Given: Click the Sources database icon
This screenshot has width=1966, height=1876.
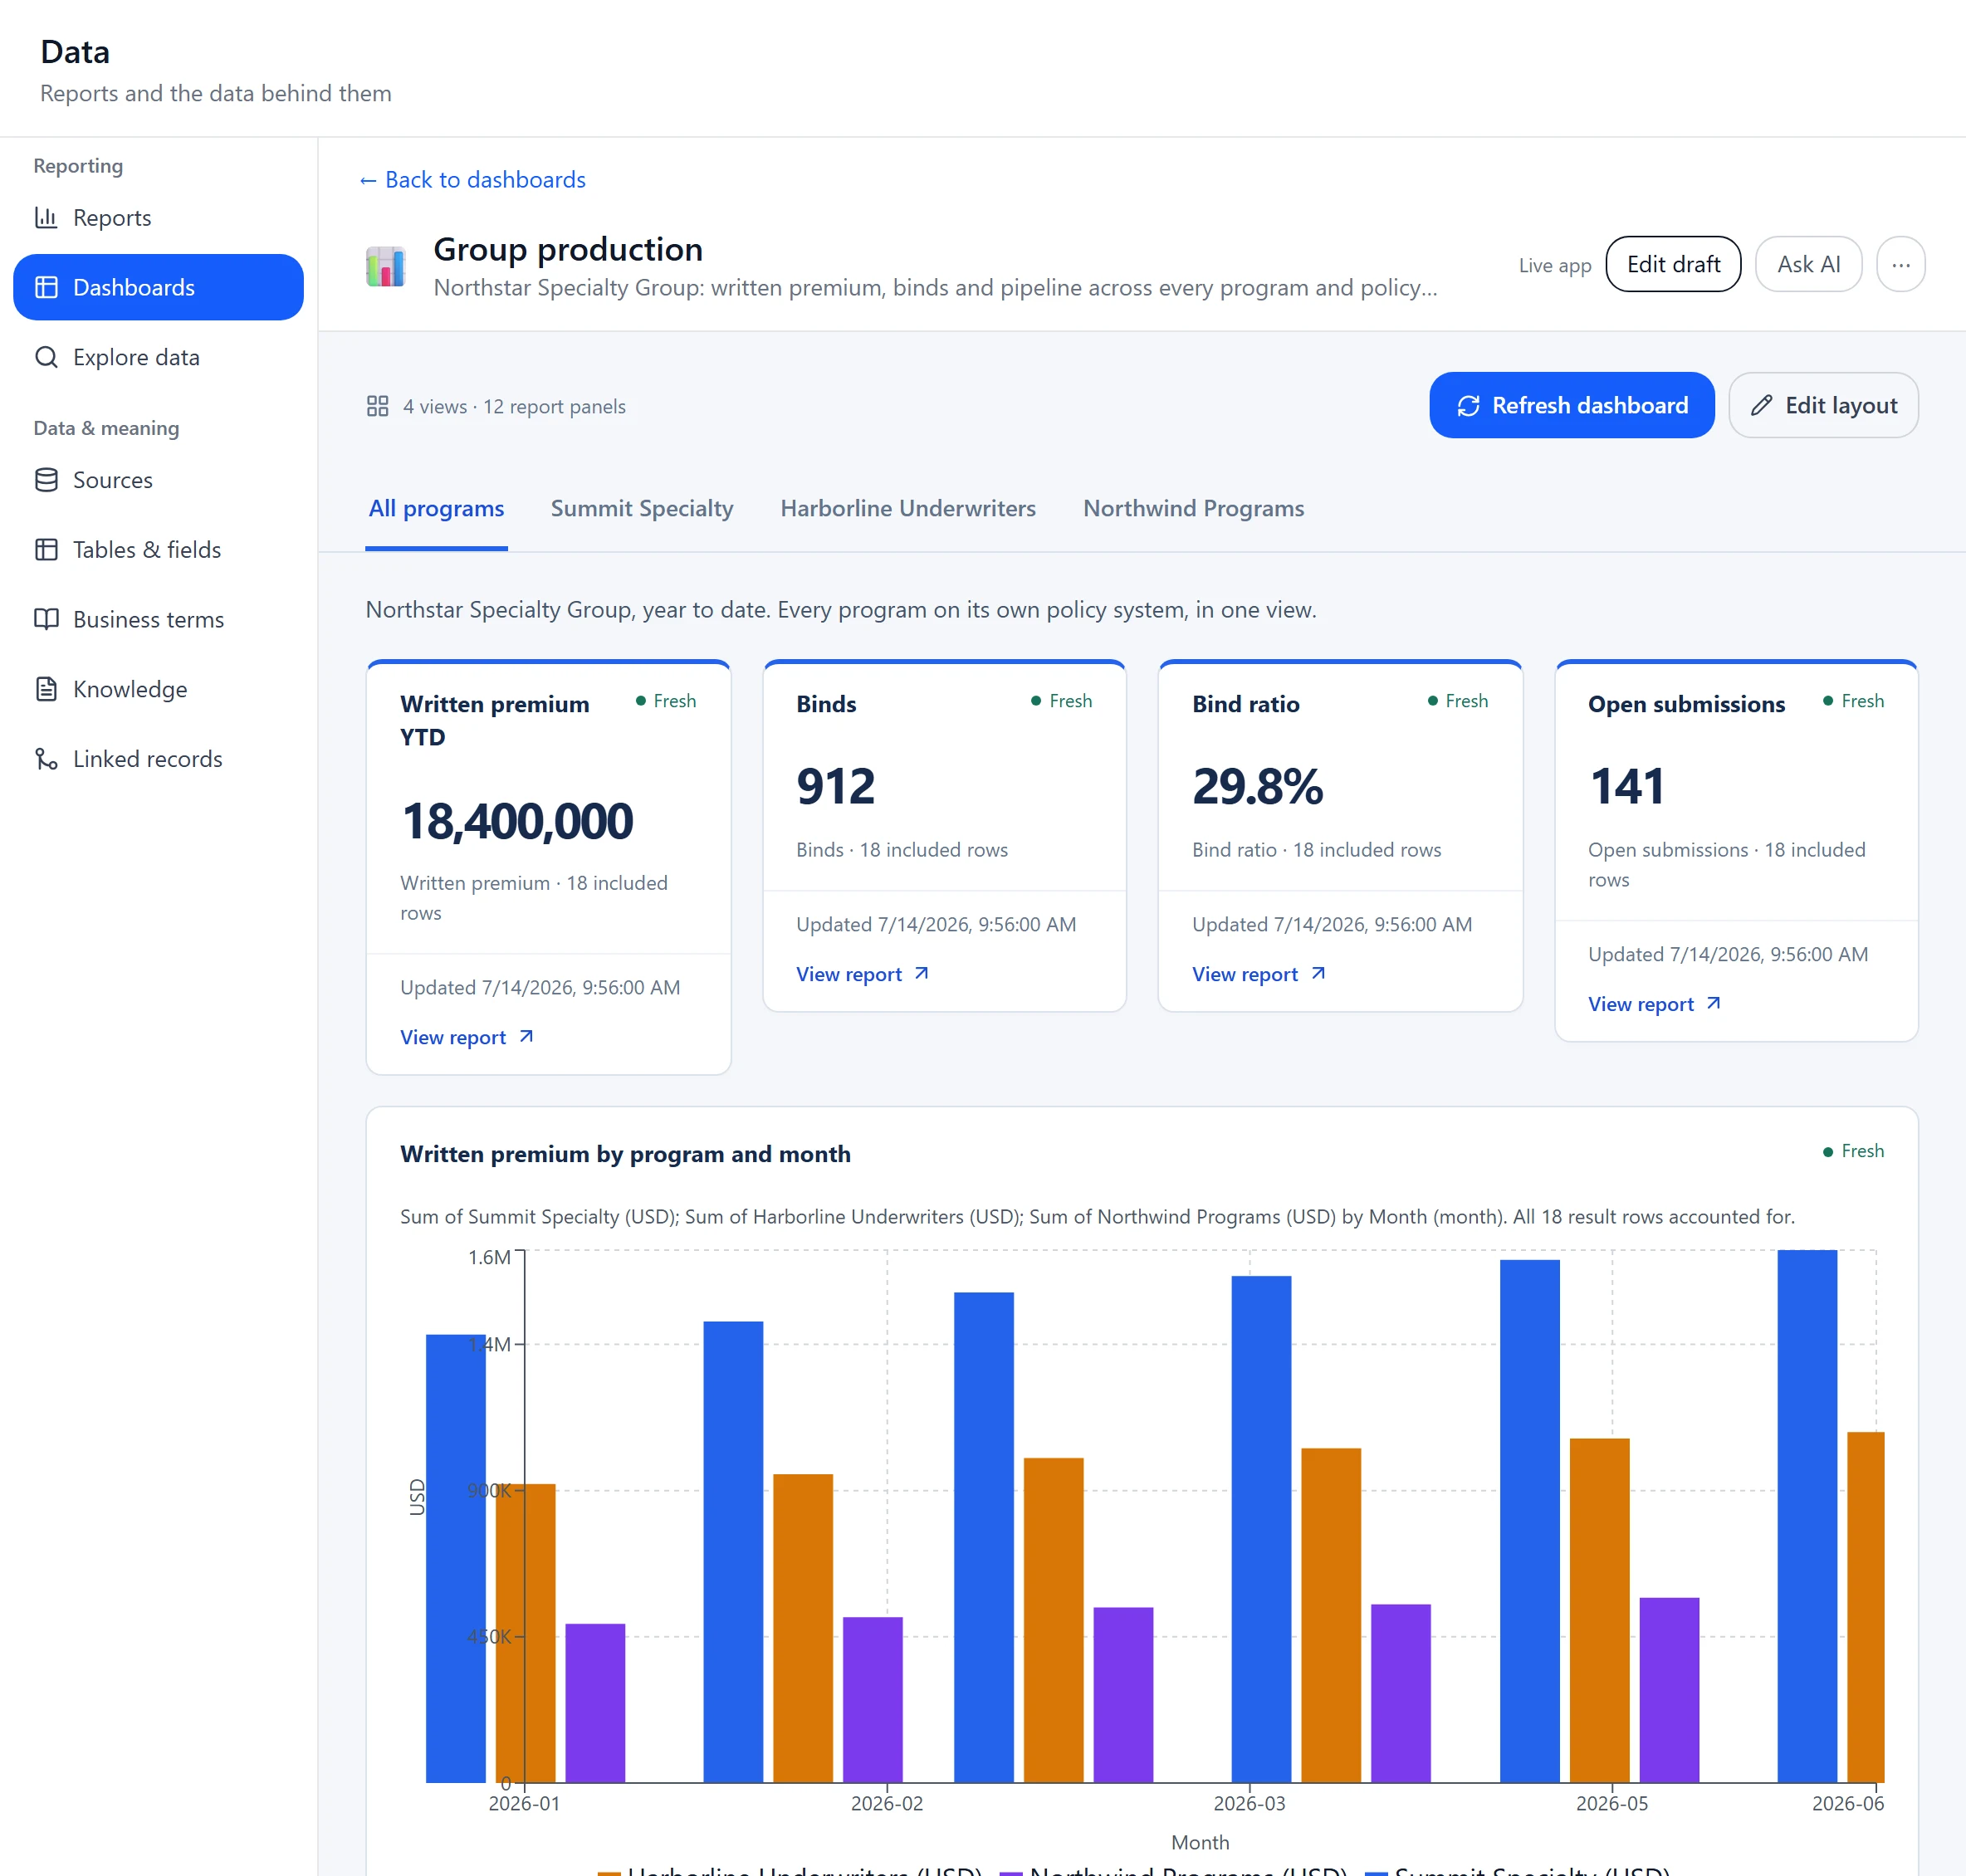Looking at the screenshot, I should (x=46, y=480).
